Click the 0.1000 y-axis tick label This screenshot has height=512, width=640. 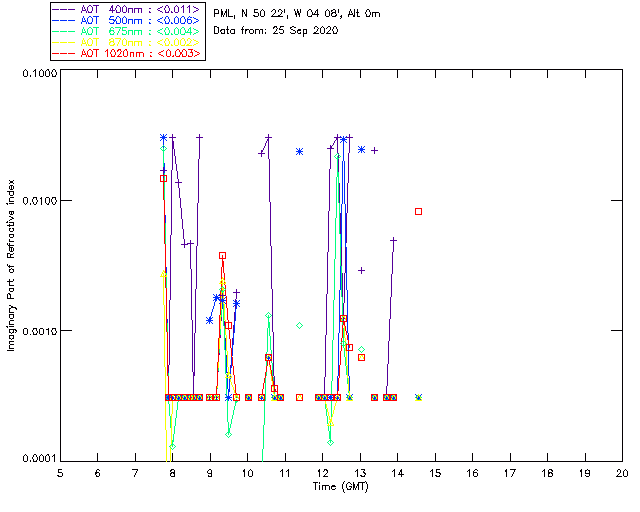point(37,75)
